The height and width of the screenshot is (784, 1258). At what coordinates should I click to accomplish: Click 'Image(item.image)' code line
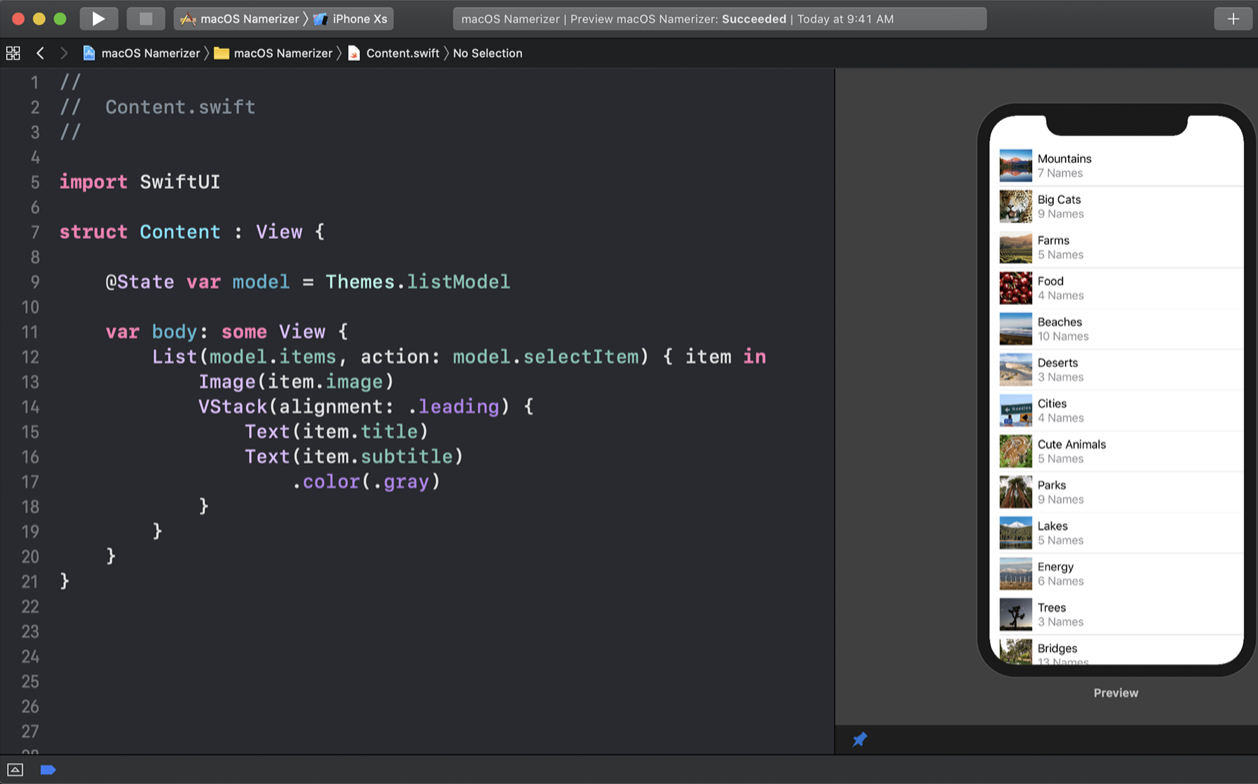tap(296, 382)
